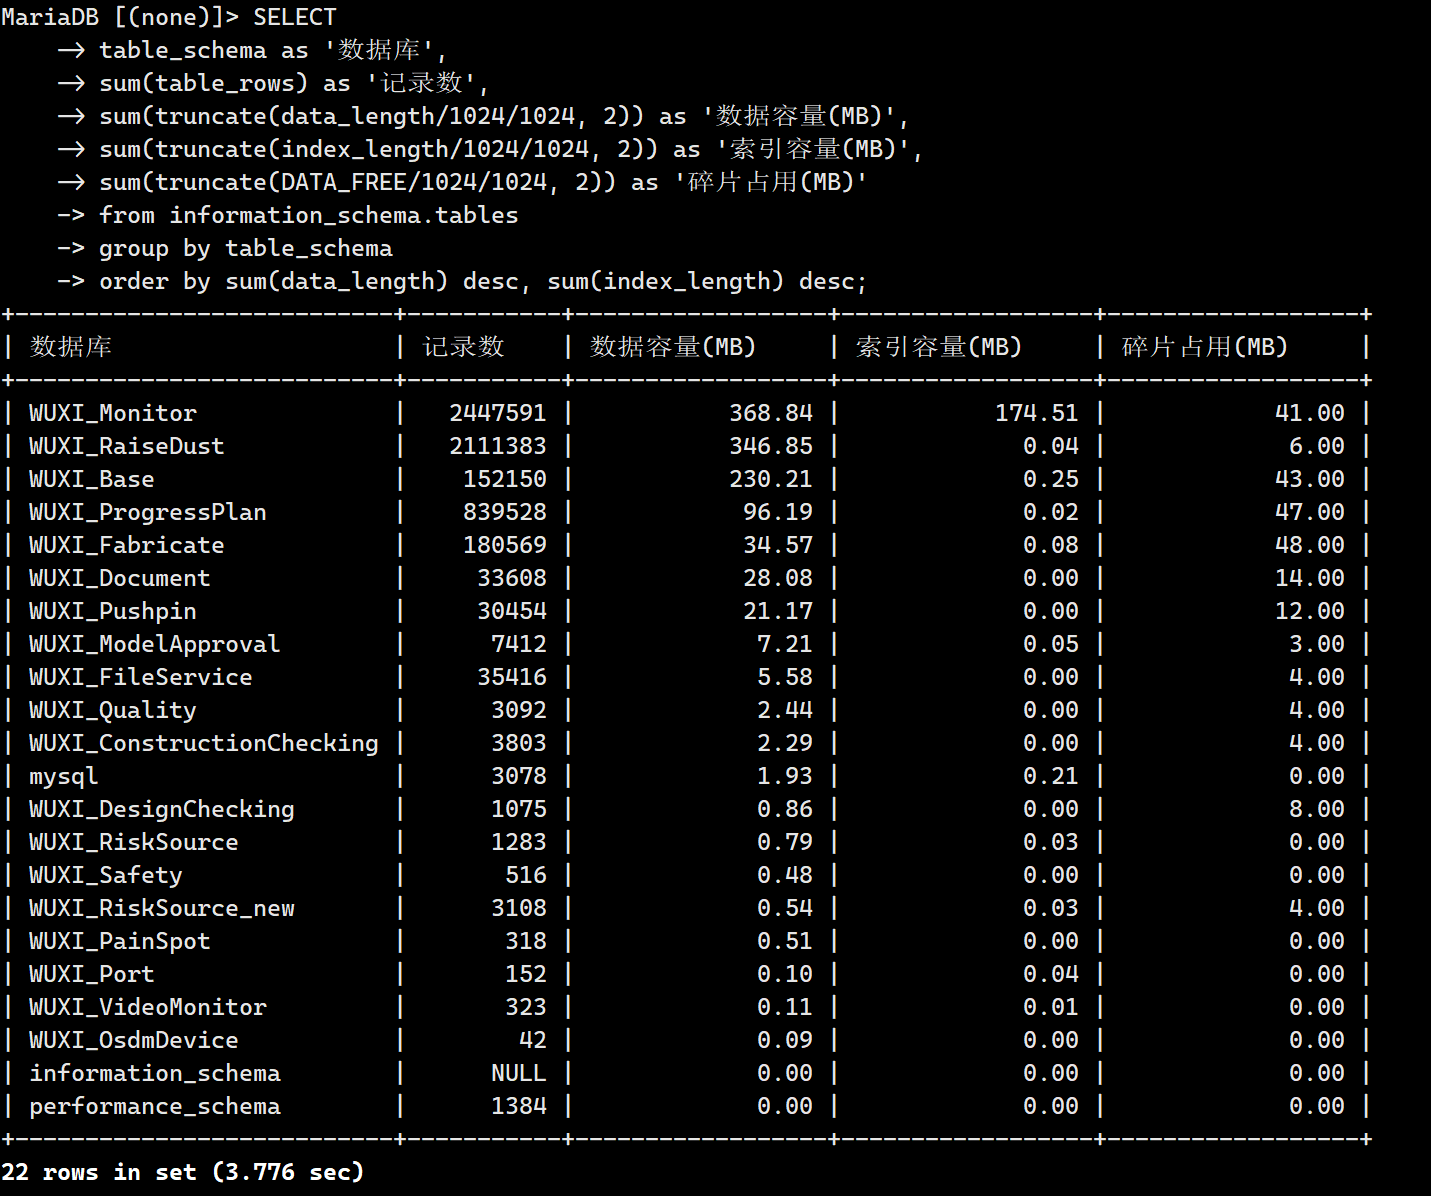
Task: Select the 'WUXI_ConstructionChecking' database name
Action: coord(204,743)
